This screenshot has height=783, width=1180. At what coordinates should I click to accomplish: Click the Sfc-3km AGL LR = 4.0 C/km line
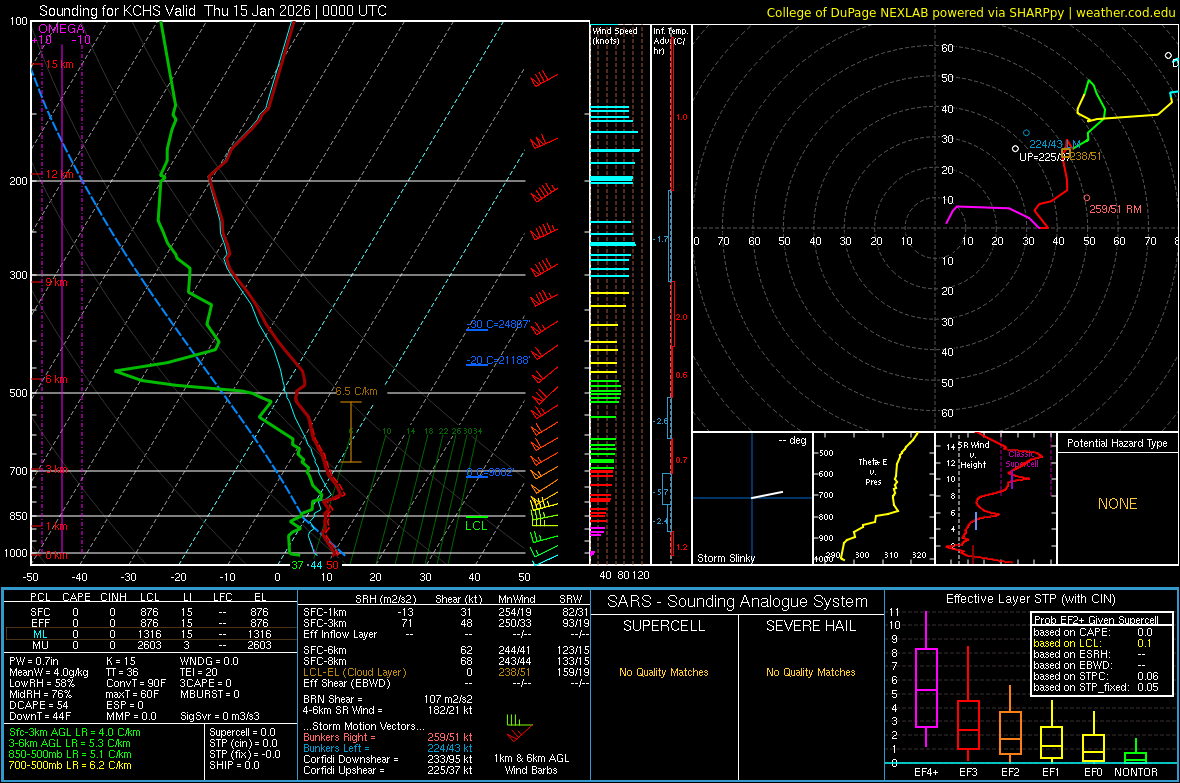75,732
